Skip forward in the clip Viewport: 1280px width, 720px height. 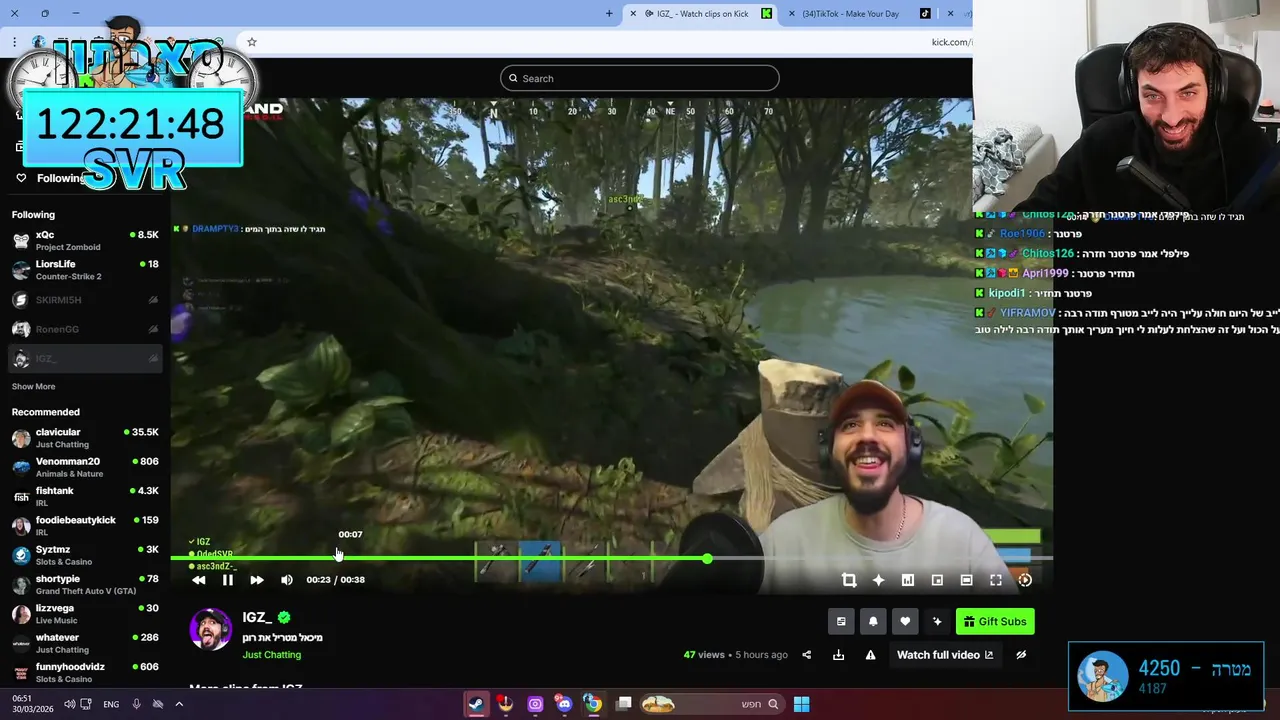(257, 580)
